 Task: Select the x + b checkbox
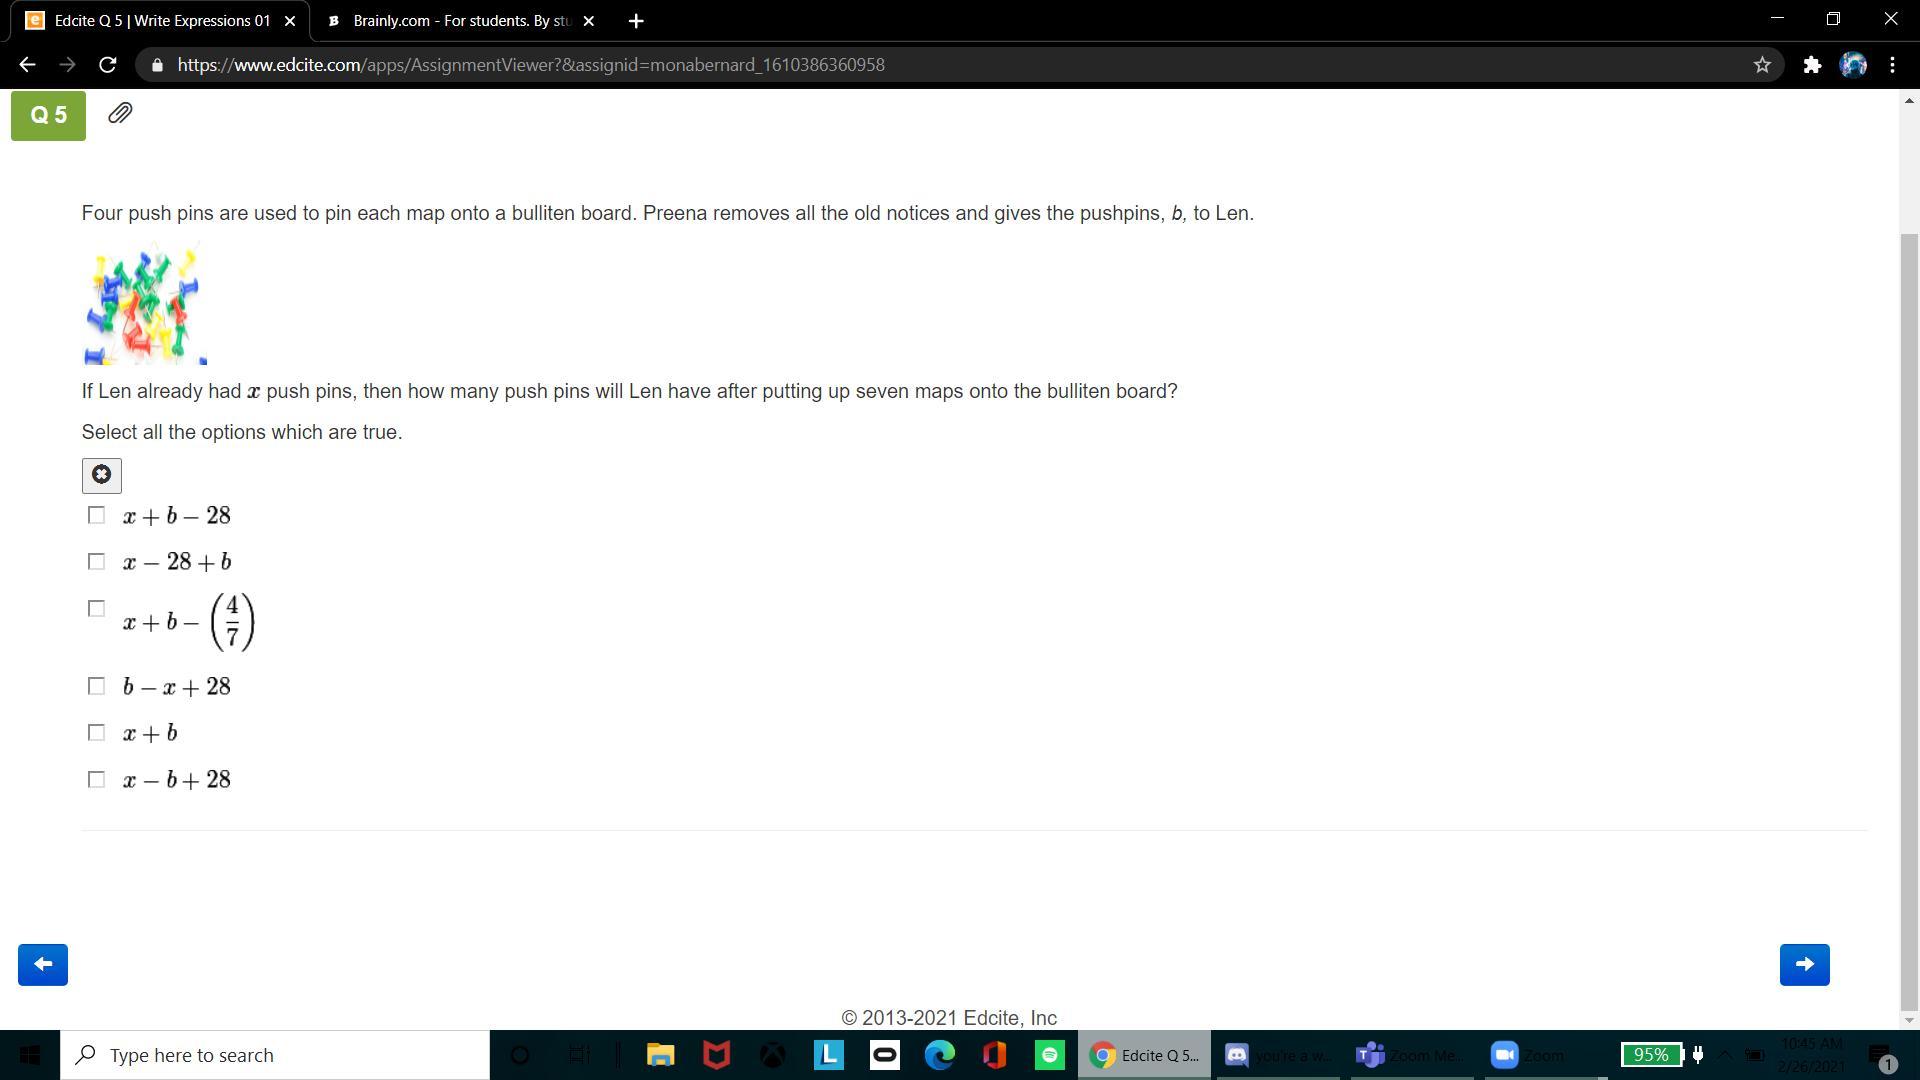click(96, 733)
